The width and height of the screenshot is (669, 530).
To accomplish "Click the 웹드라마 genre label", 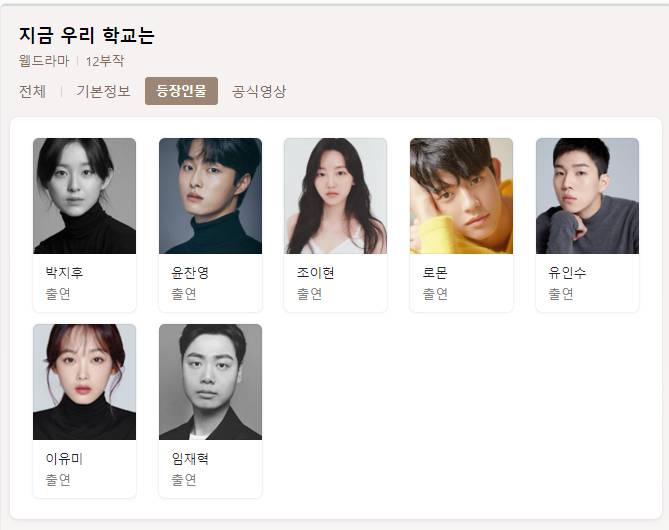I will [44, 61].
